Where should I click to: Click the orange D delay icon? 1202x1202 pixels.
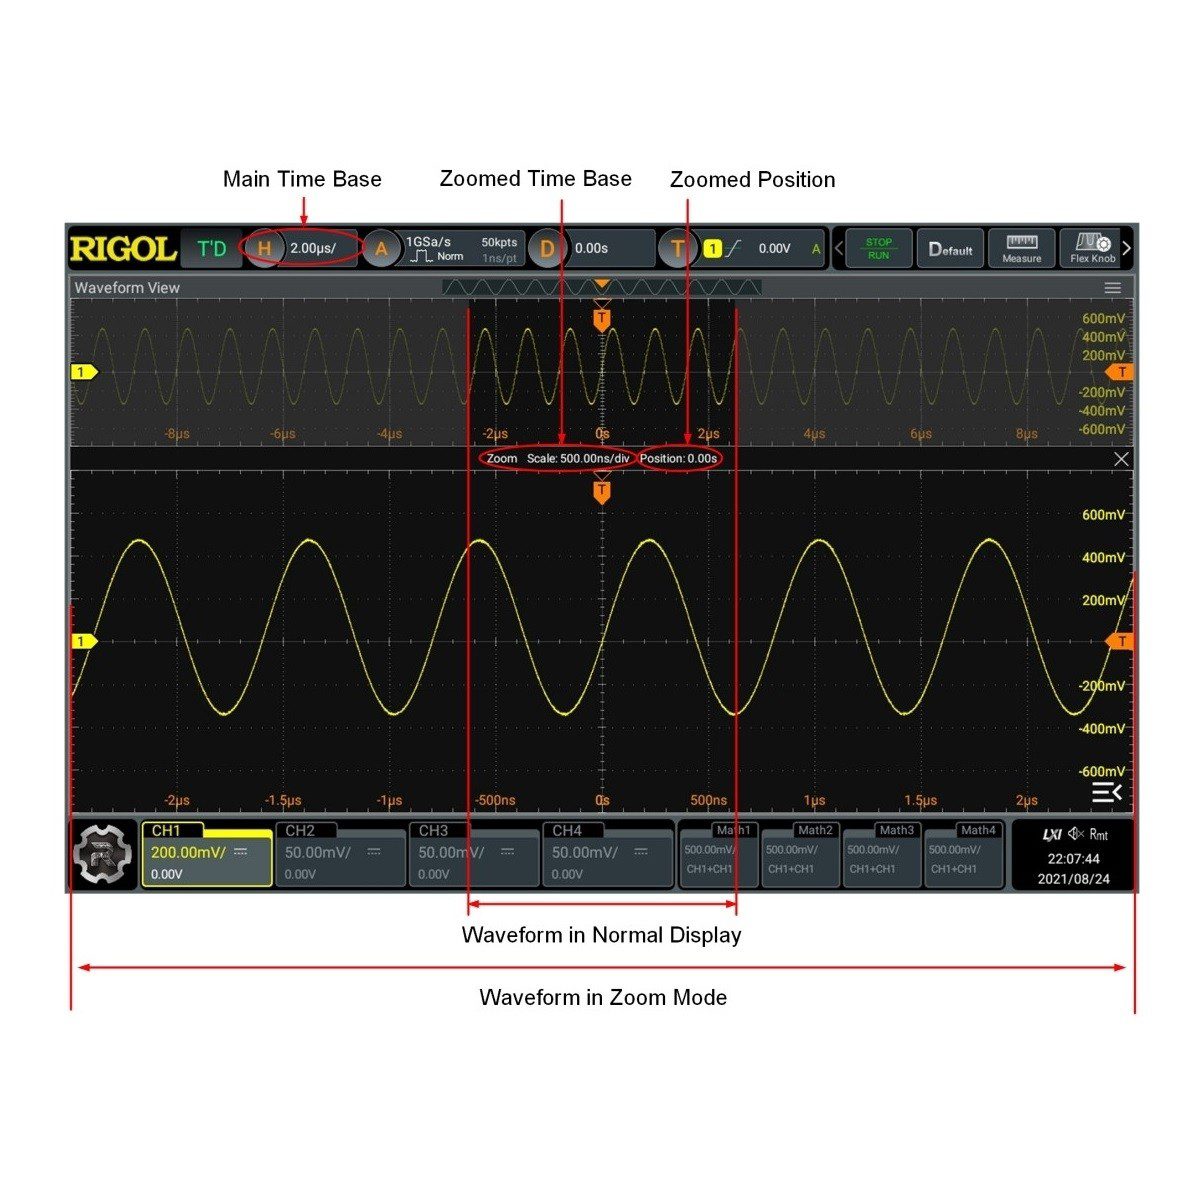pyautogui.click(x=546, y=249)
